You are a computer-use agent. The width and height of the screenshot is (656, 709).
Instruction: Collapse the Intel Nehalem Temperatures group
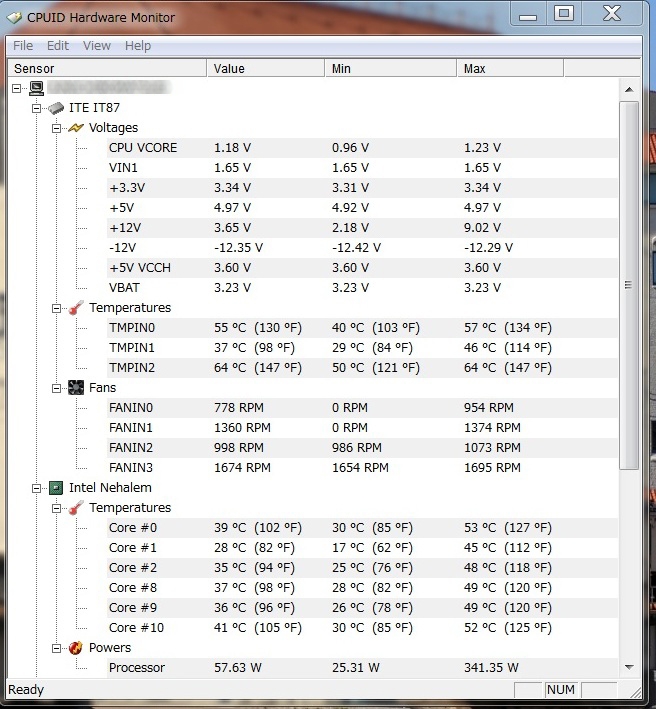click(x=57, y=508)
